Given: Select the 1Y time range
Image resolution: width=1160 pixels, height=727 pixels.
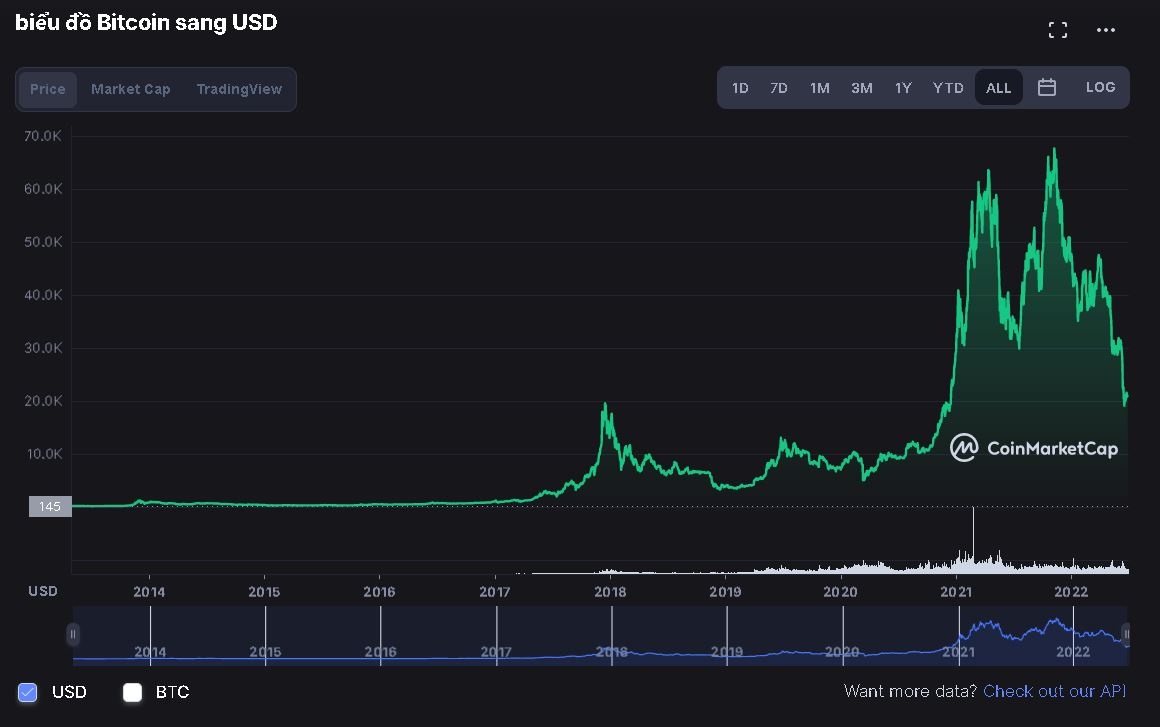Looking at the screenshot, I should pyautogui.click(x=903, y=88).
